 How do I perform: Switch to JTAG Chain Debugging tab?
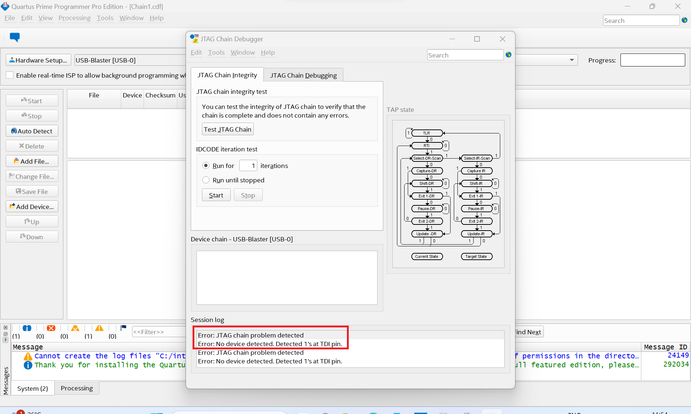303,75
